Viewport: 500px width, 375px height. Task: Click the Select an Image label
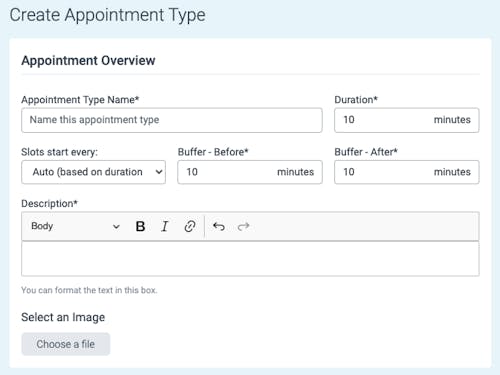point(63,317)
